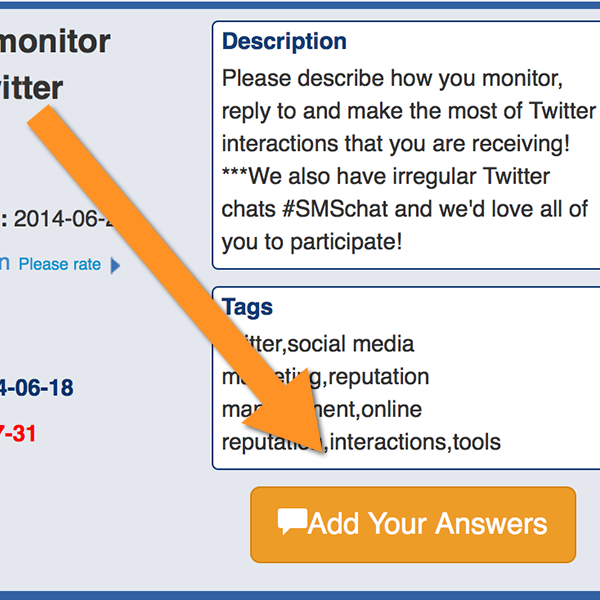Click the date starting with 2014-06
The width and height of the screenshot is (600, 600).
[x=65, y=218]
